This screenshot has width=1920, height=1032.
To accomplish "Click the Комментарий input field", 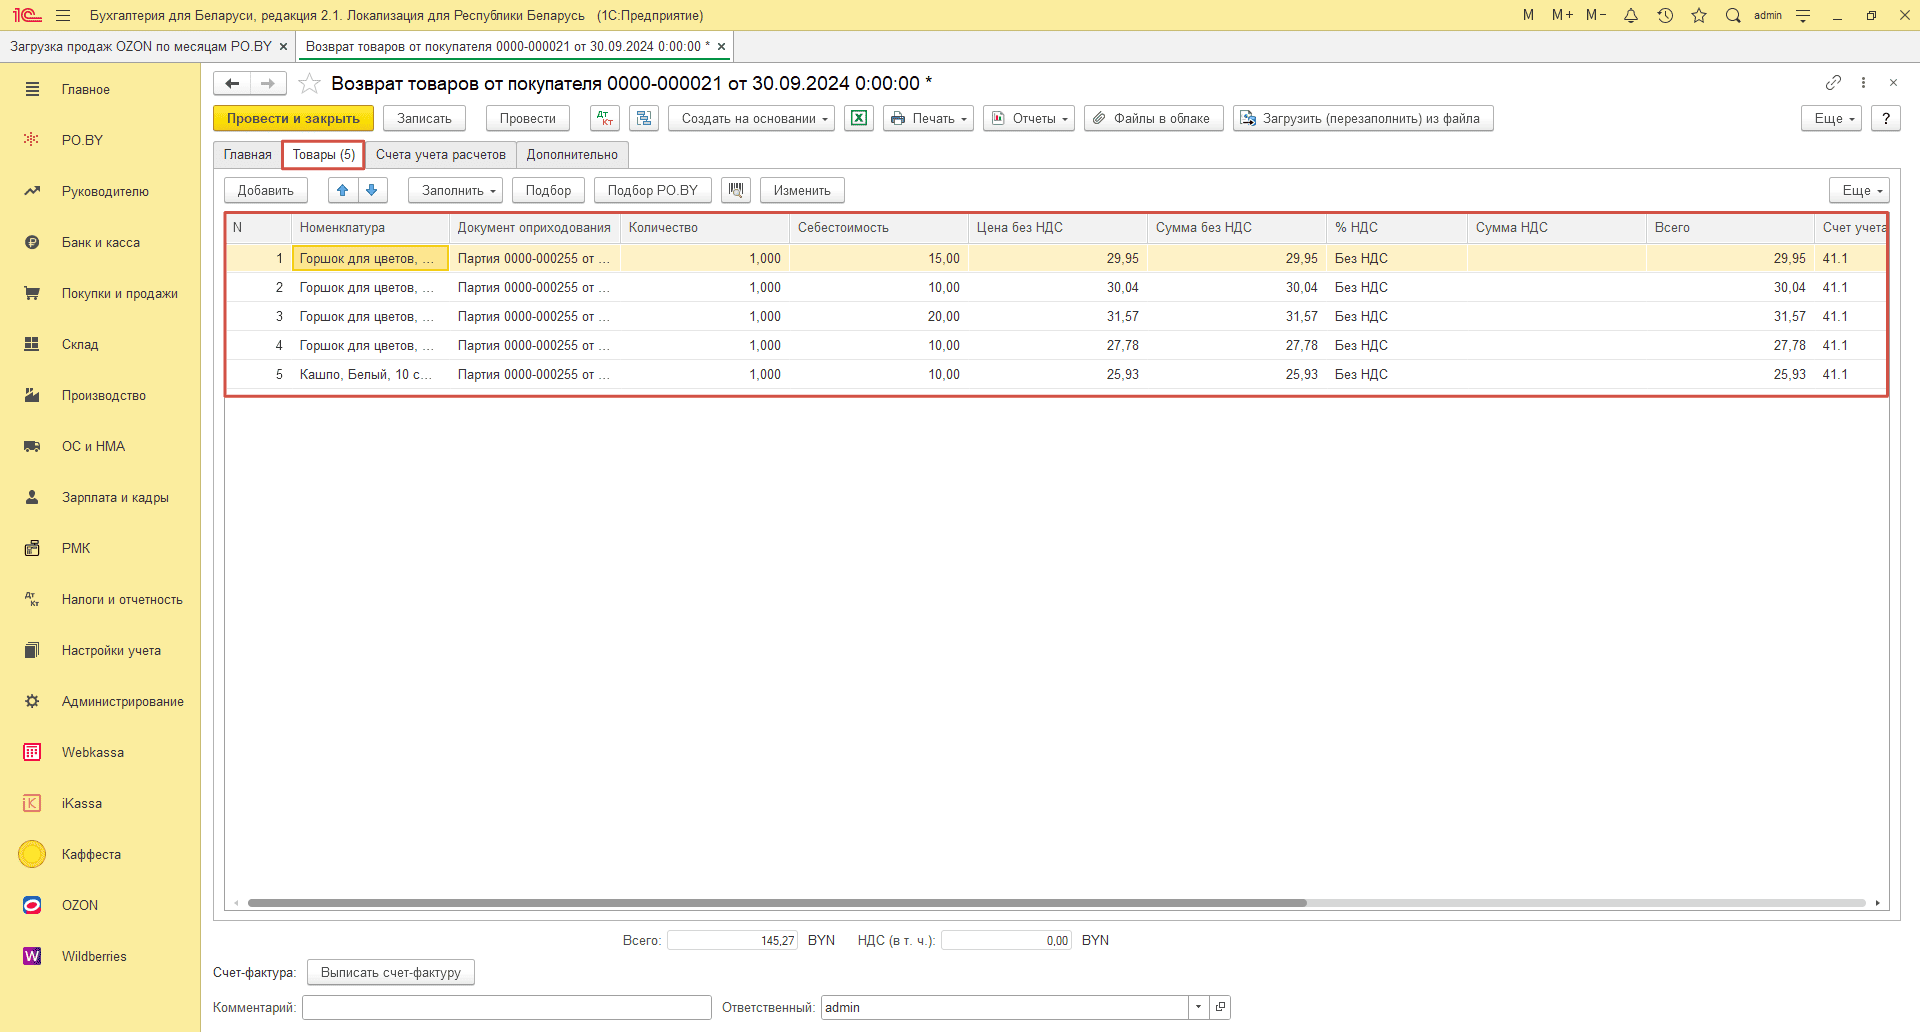I will point(507,1007).
